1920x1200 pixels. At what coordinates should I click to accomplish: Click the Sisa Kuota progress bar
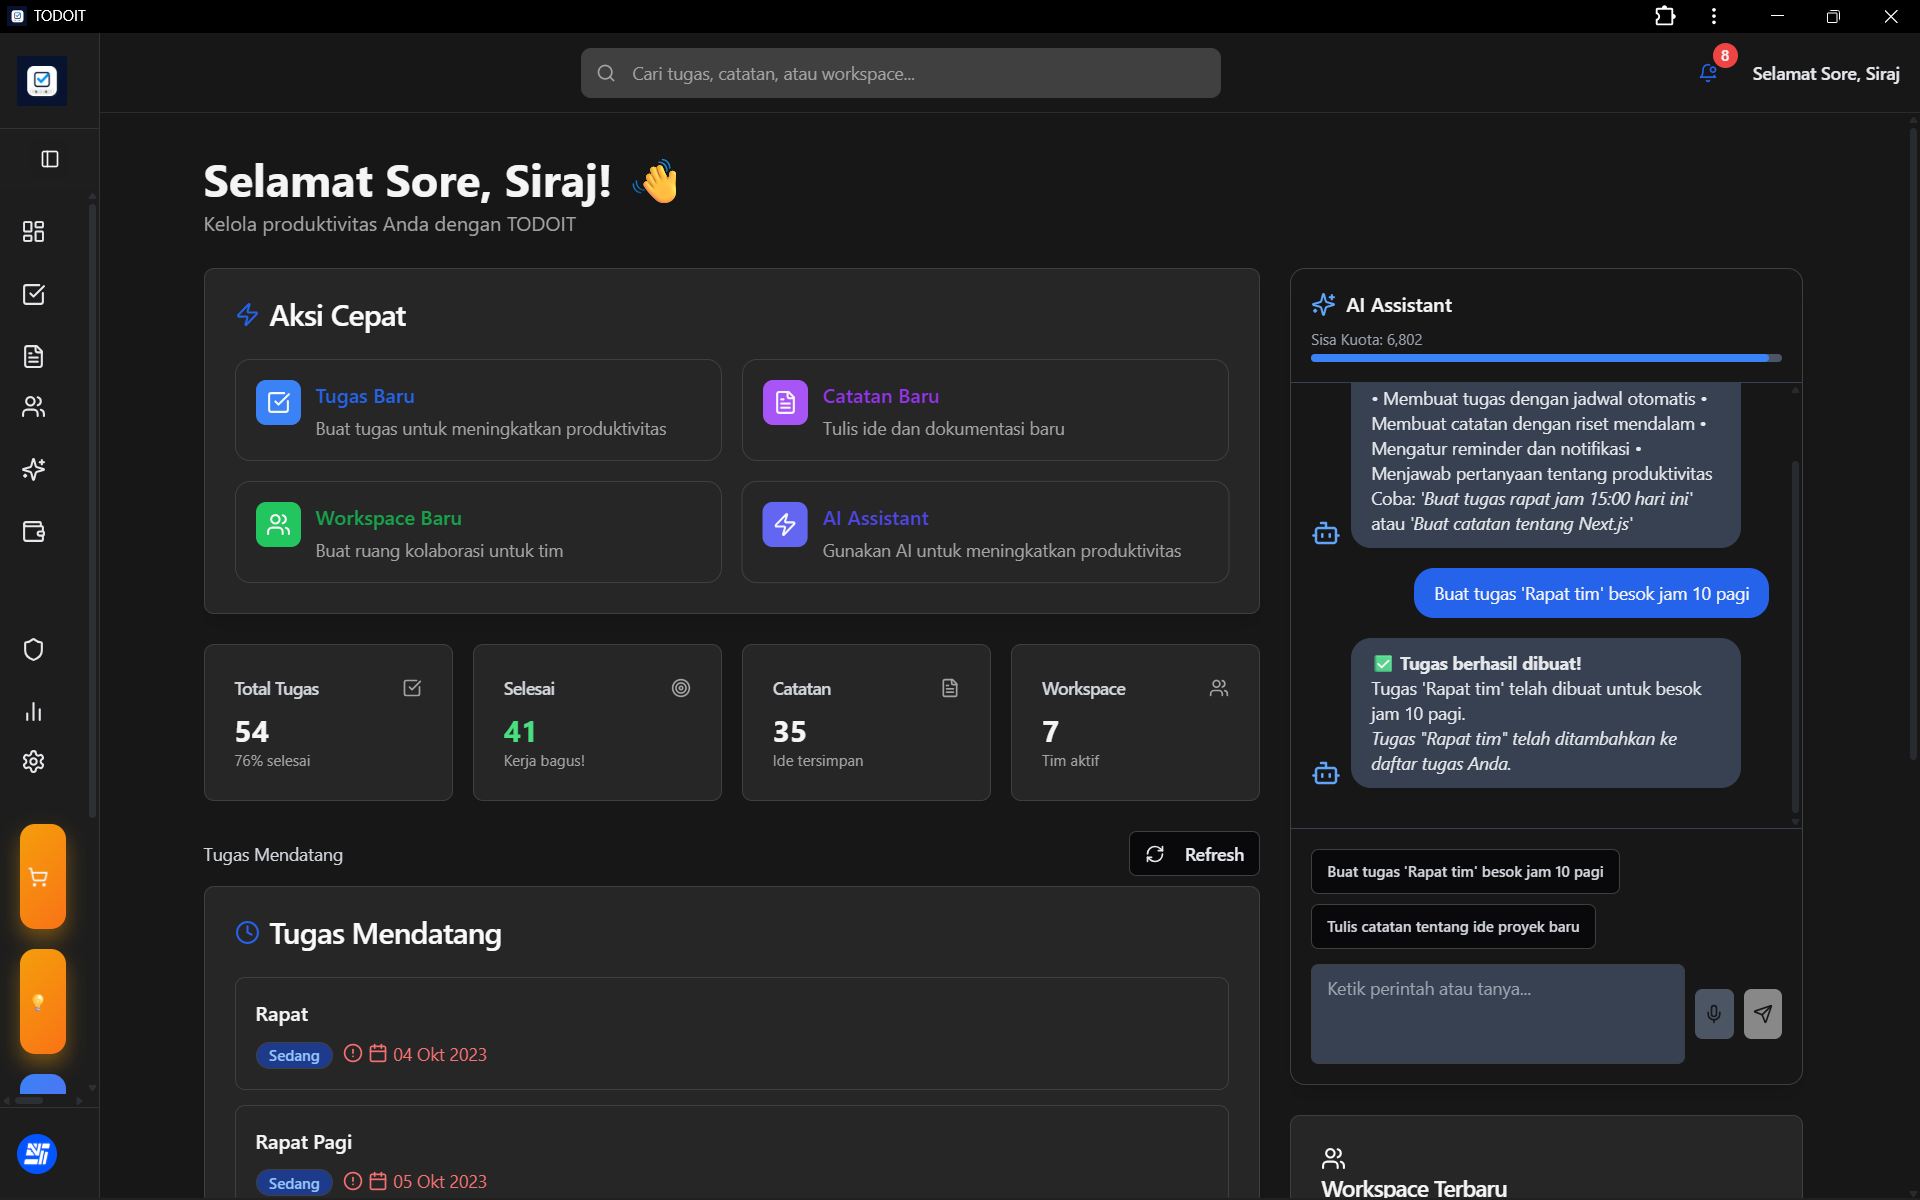(x=1544, y=357)
